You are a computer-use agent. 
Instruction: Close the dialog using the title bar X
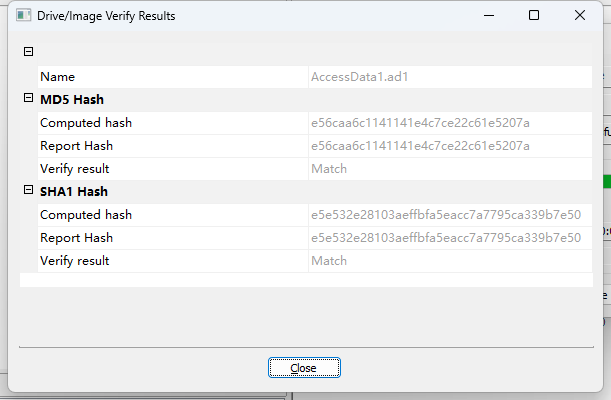pos(580,16)
